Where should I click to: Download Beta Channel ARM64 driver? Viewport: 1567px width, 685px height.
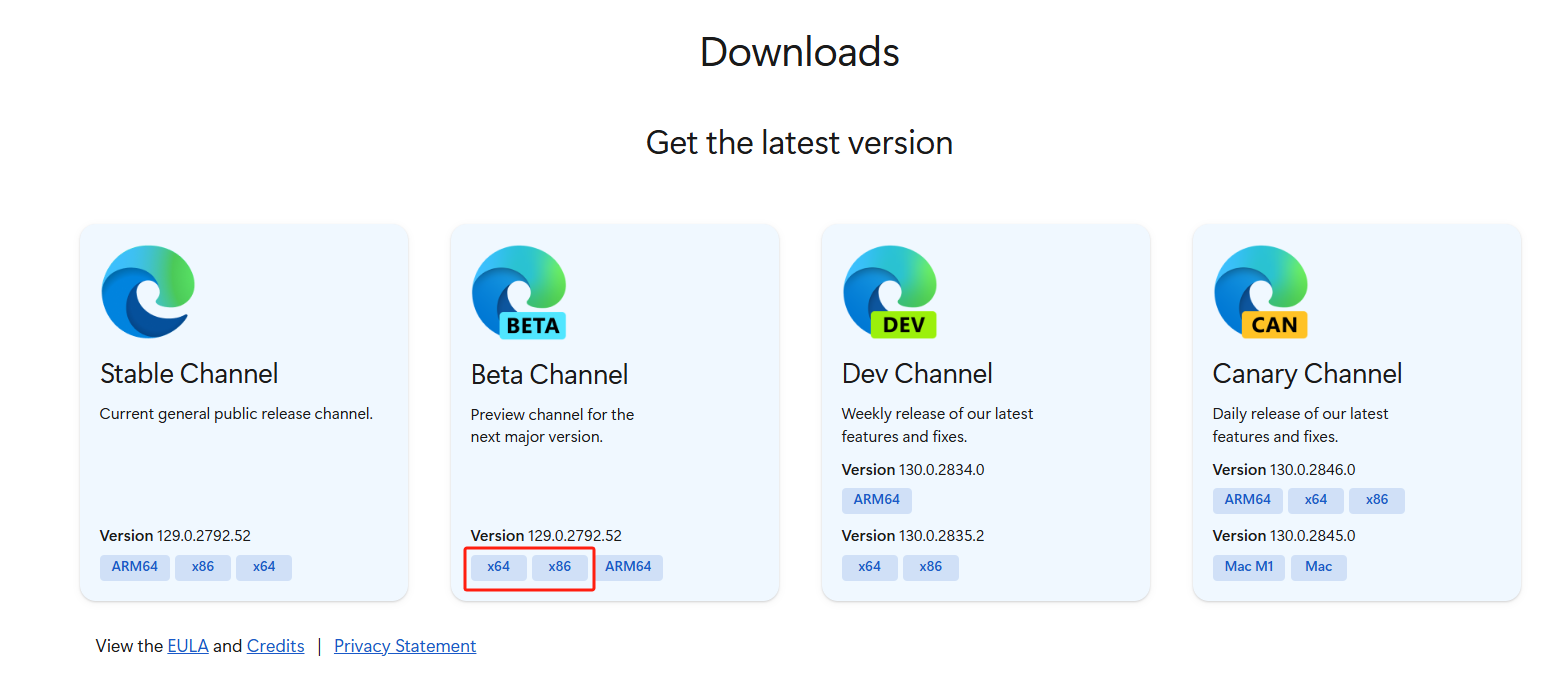[628, 567]
